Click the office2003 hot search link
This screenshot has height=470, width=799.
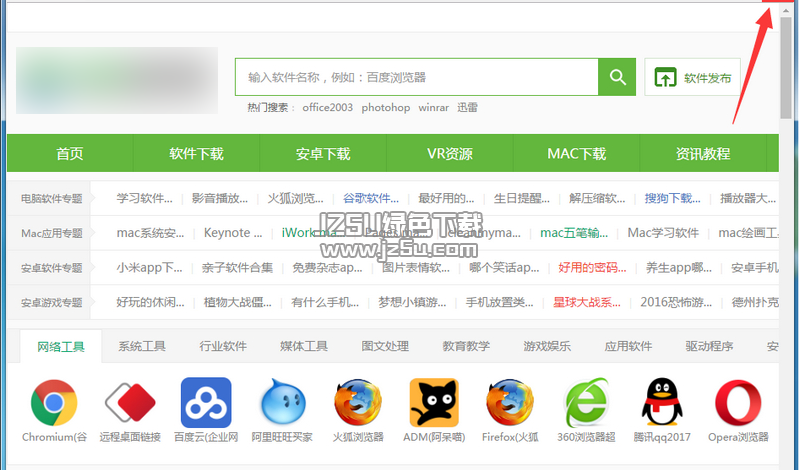click(x=328, y=108)
